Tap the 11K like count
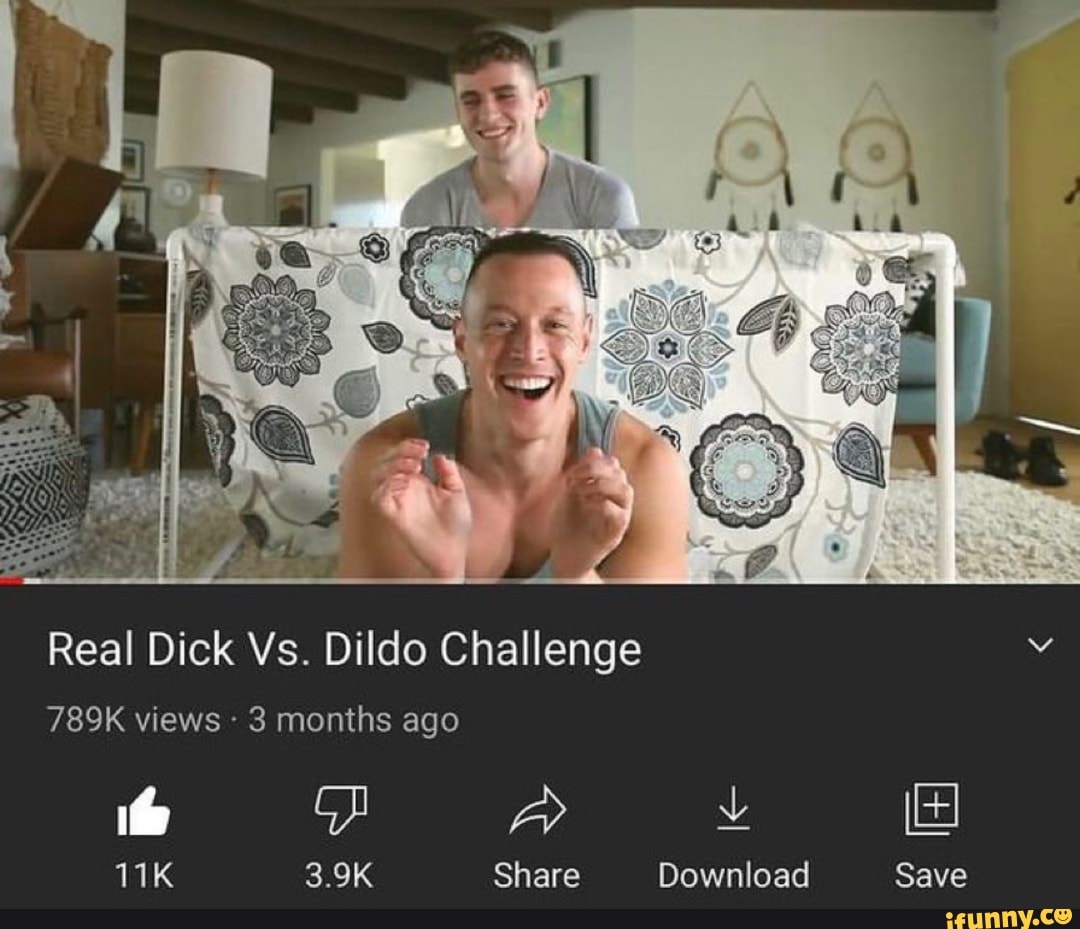This screenshot has height=929, width=1080. pyautogui.click(x=143, y=876)
